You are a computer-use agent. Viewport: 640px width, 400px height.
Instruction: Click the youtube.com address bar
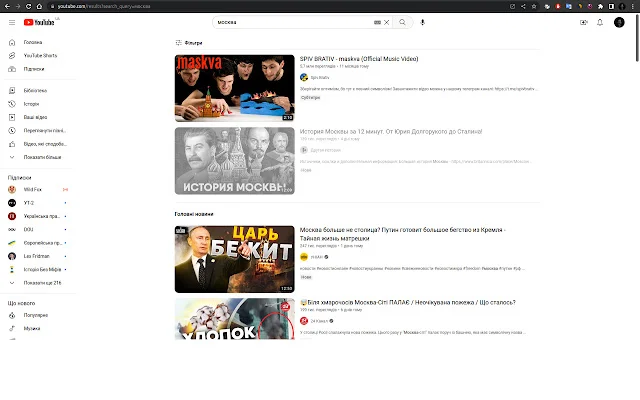[278, 6]
